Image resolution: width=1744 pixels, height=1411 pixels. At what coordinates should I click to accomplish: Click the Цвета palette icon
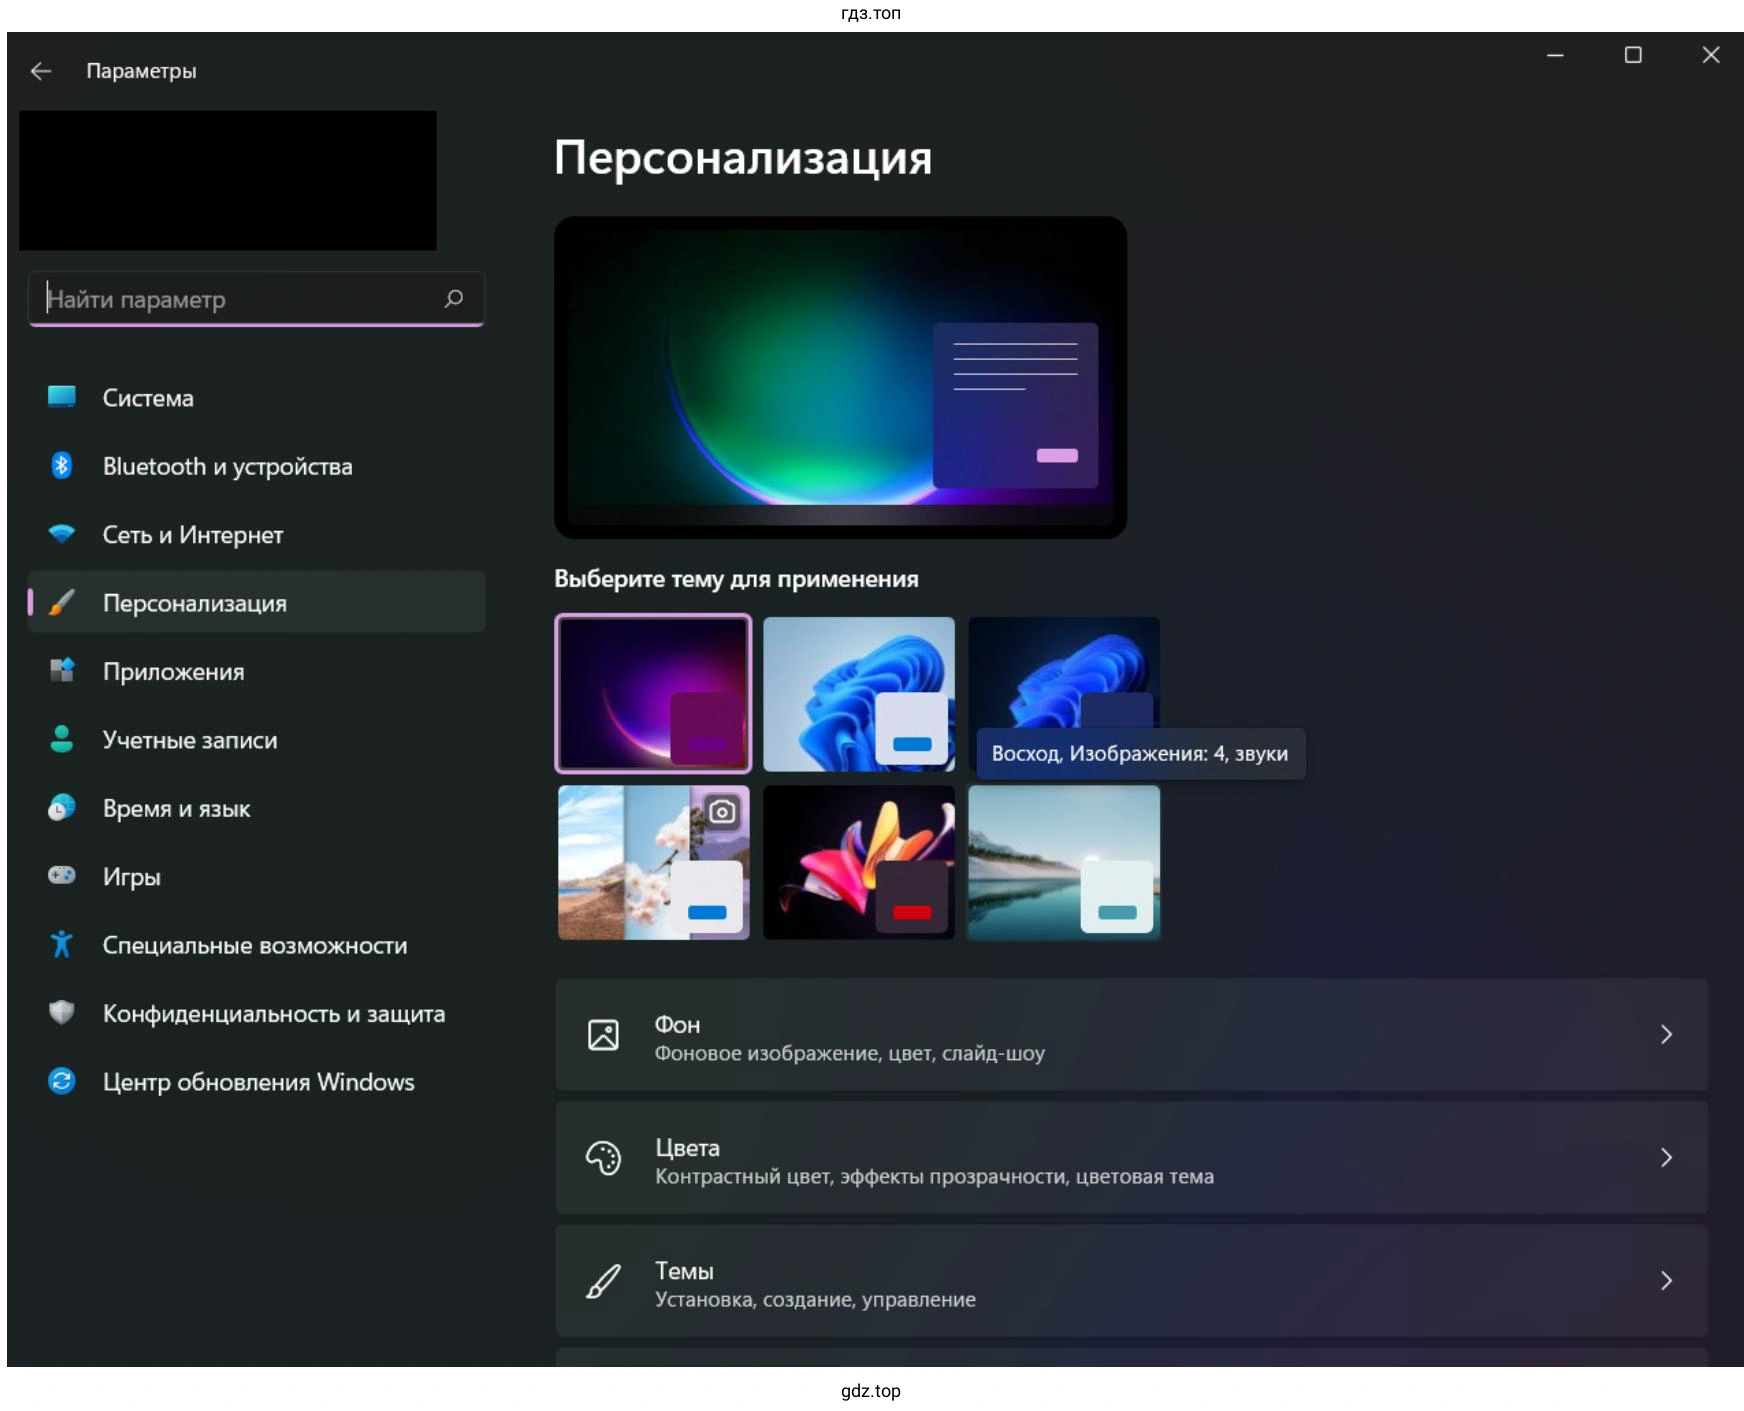[603, 1158]
